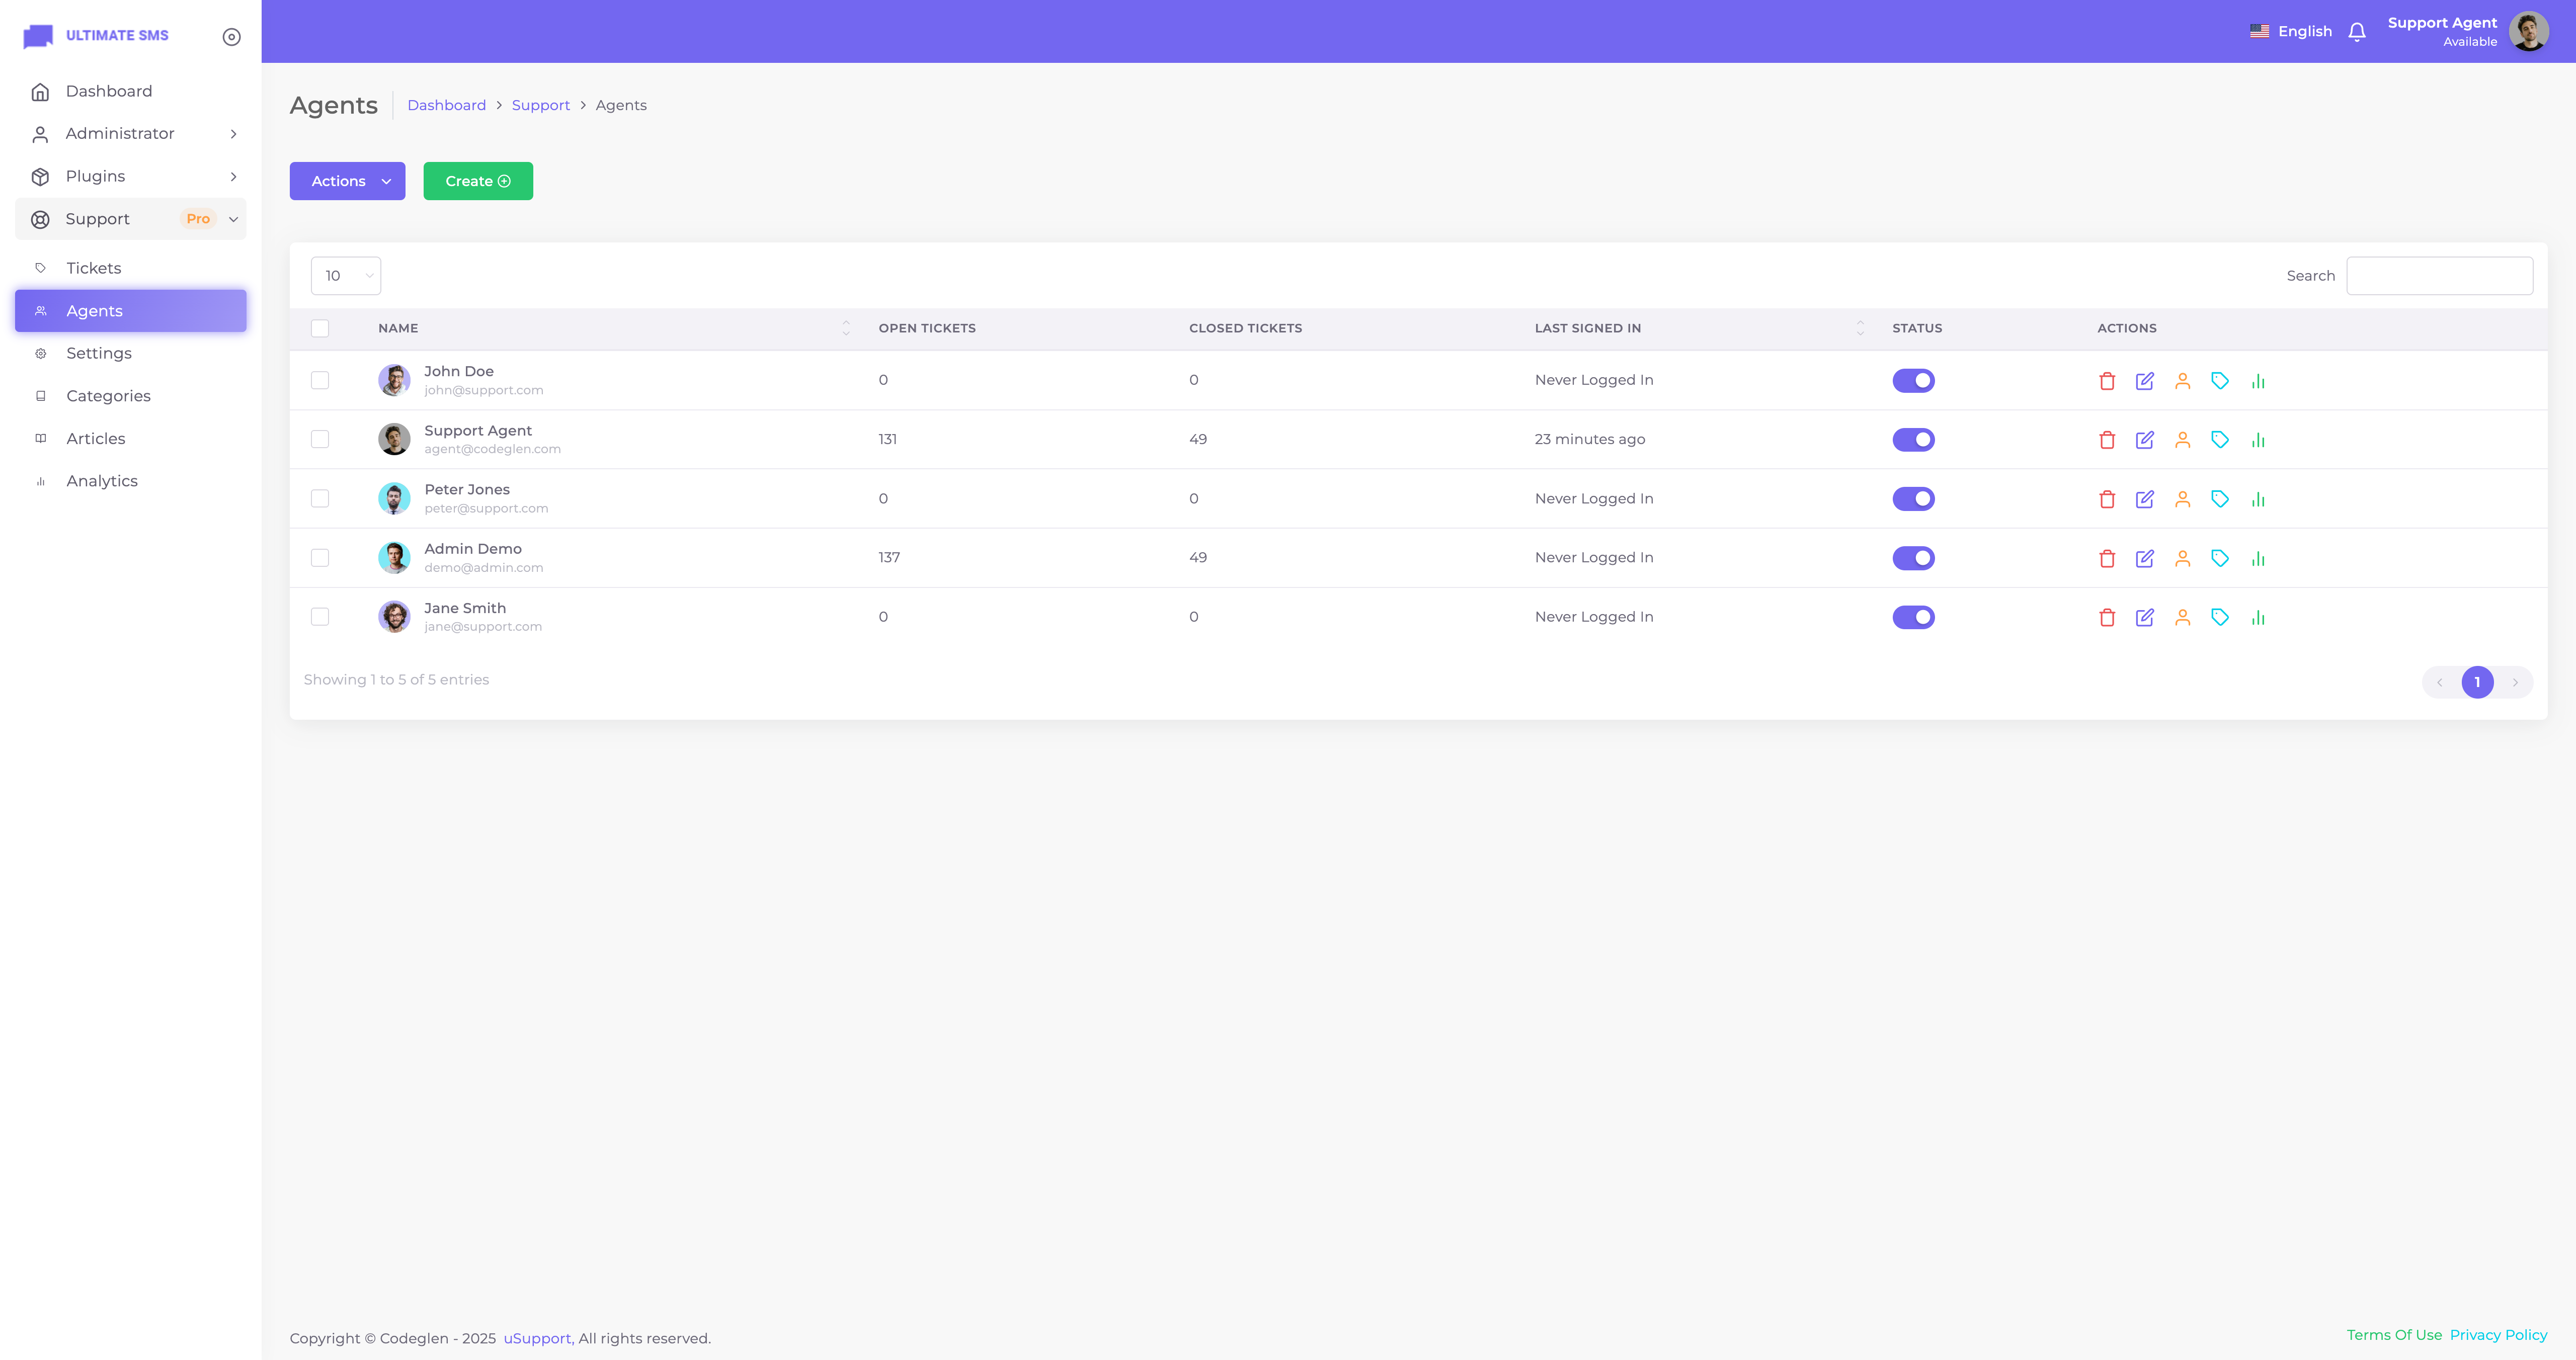Click the green Create button
The height and width of the screenshot is (1360, 2576).
tap(478, 181)
